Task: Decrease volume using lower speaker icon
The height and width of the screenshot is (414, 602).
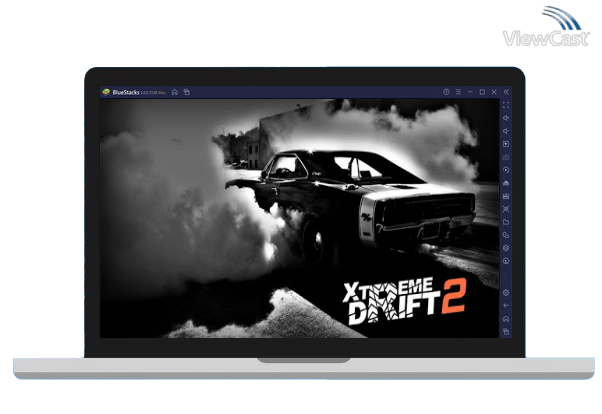Action: [506, 131]
